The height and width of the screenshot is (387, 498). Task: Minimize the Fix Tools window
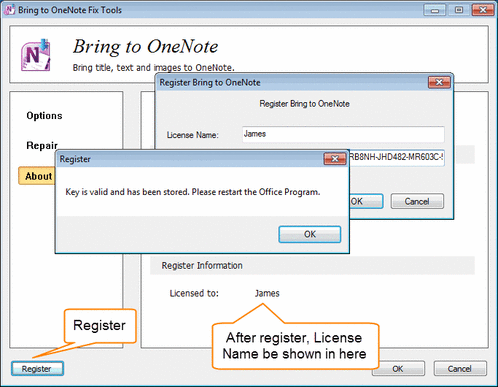click(434, 10)
